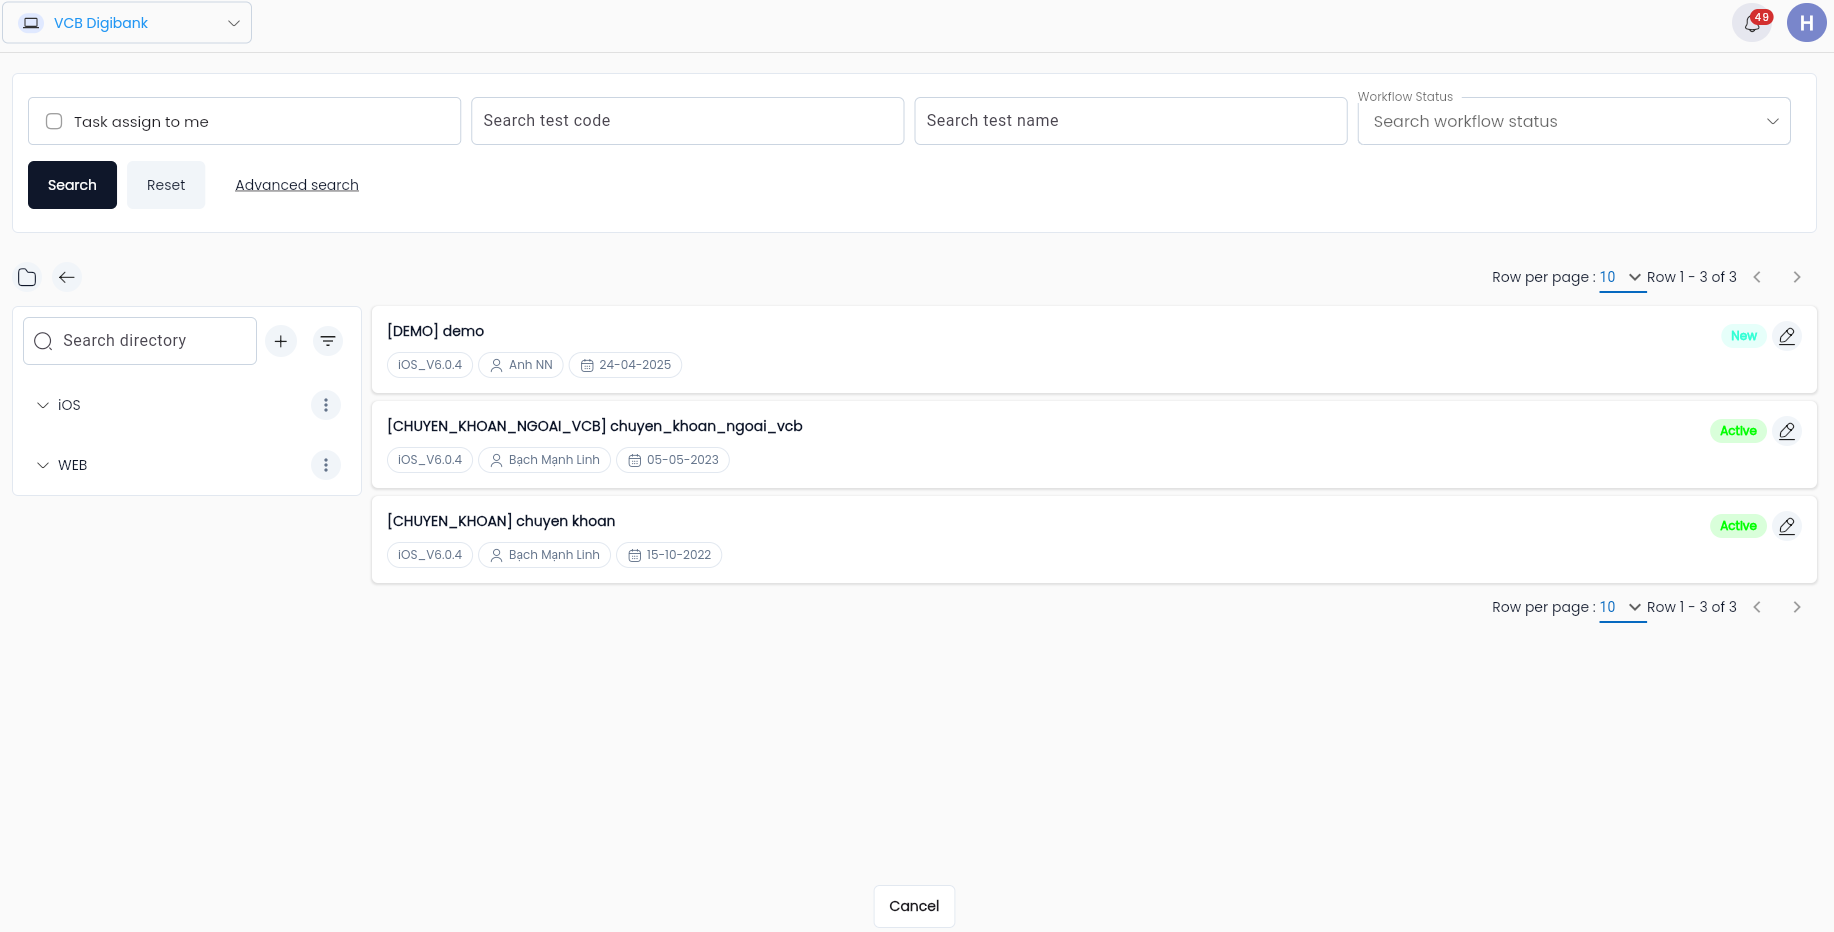Open the more options for WEB folder
This screenshot has height=932, width=1834.
326,465
